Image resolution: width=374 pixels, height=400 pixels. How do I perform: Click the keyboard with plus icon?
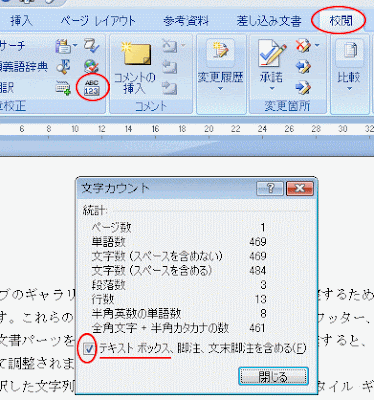pos(63,88)
